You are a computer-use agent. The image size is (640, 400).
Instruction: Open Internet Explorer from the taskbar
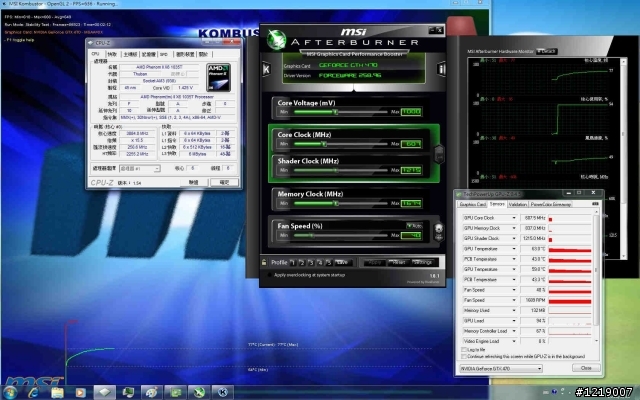33,393
